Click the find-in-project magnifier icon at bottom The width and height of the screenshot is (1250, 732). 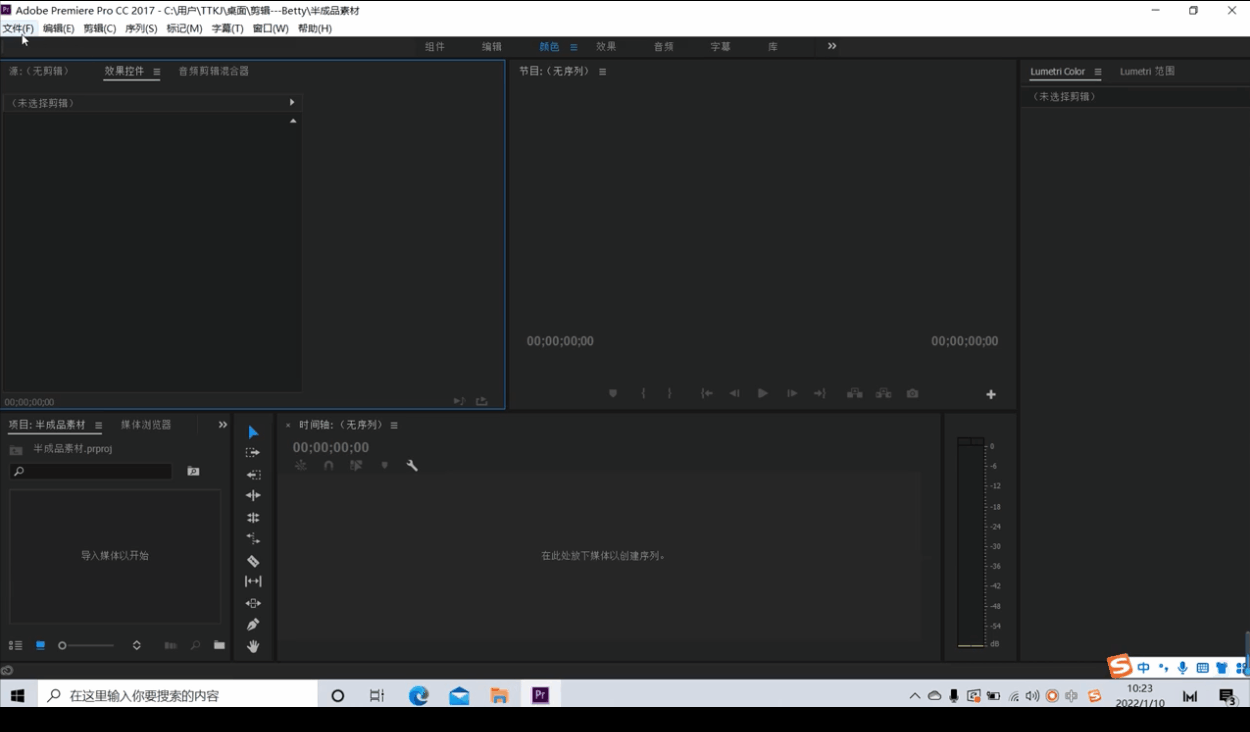coord(195,646)
